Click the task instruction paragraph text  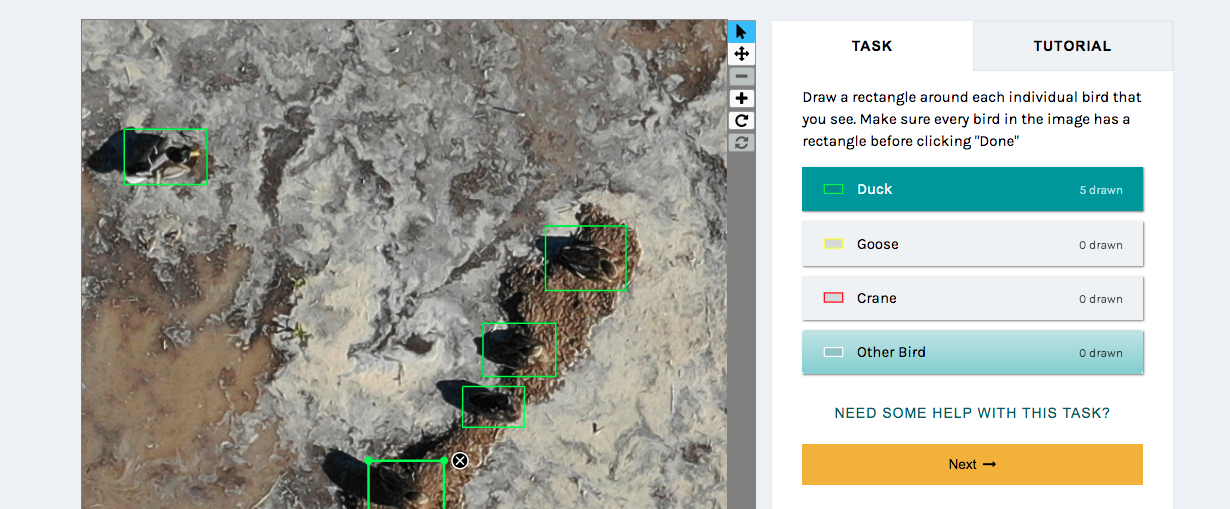(x=972, y=119)
